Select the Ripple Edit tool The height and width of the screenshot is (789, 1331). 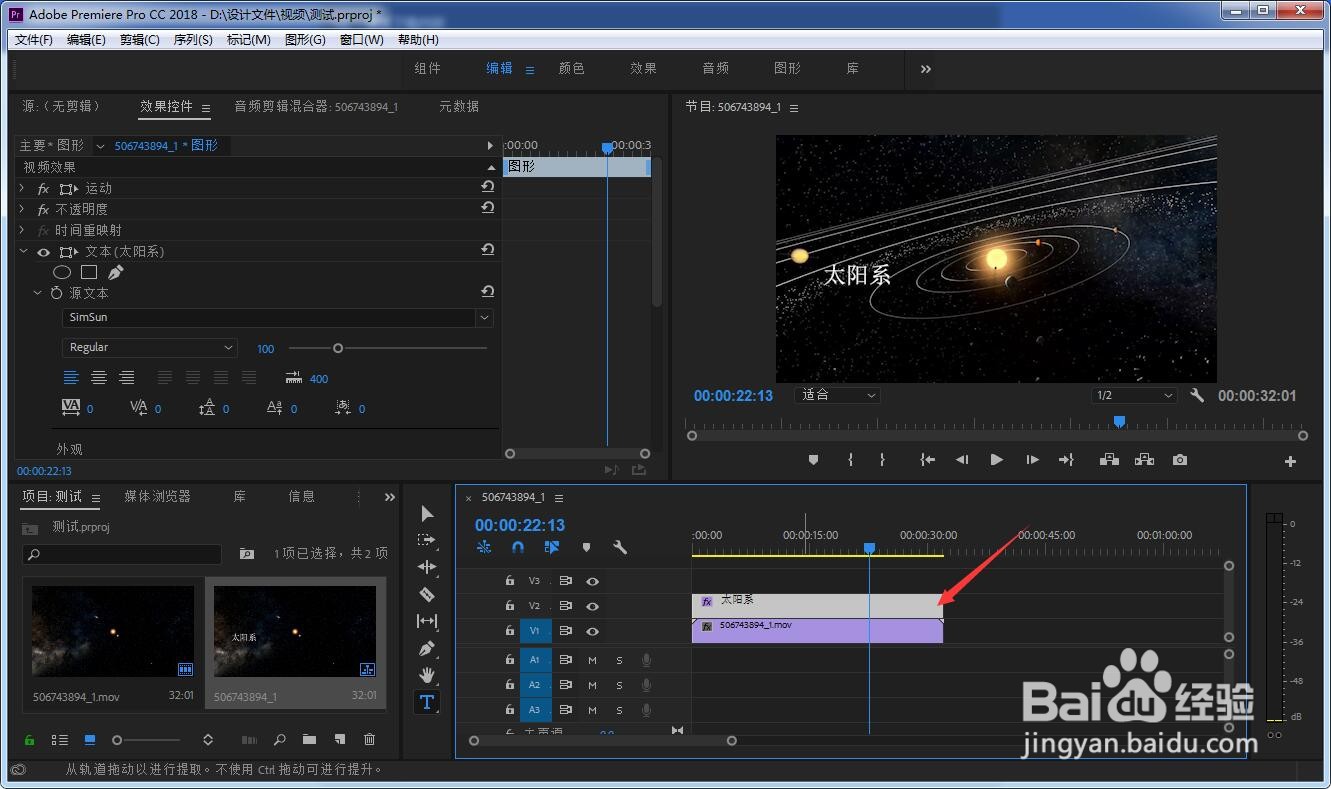coord(427,567)
